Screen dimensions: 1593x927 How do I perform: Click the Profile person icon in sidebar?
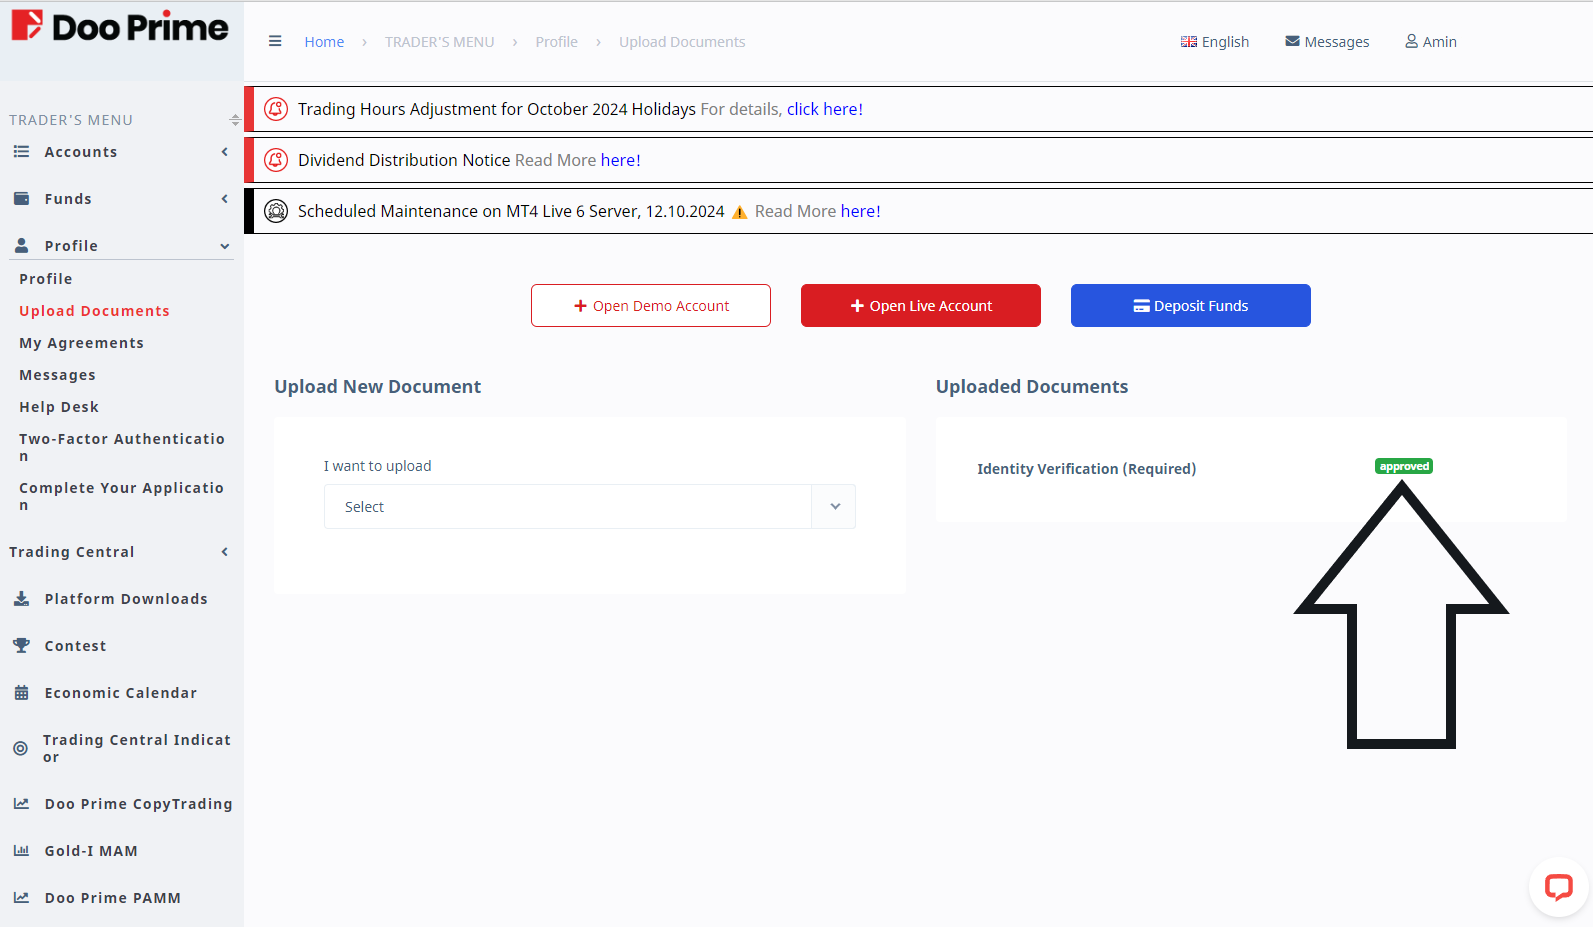tap(21, 245)
